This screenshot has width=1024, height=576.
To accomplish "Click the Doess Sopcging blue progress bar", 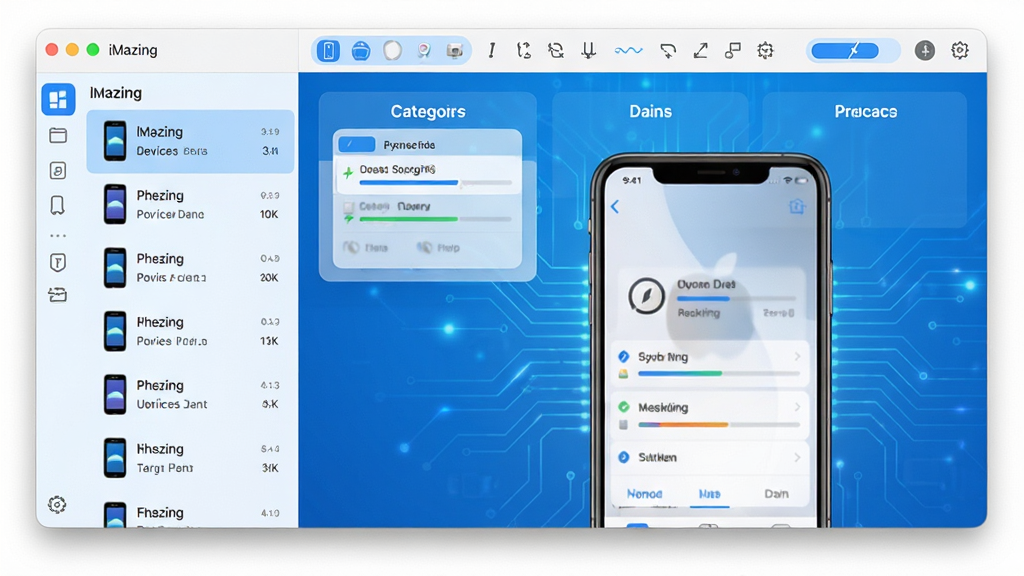I will (436, 183).
